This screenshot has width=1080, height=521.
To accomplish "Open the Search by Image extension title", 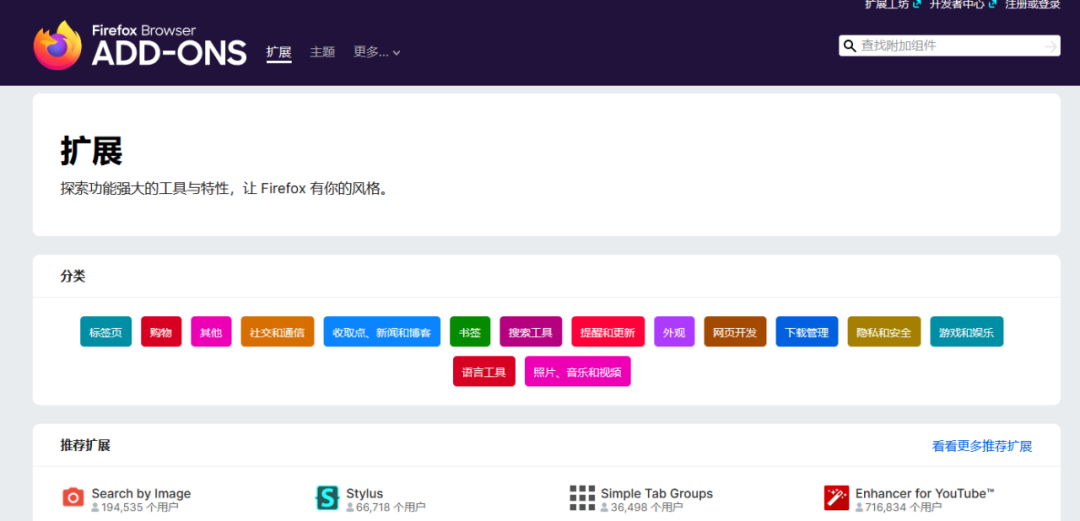I will pyautogui.click(x=141, y=493).
